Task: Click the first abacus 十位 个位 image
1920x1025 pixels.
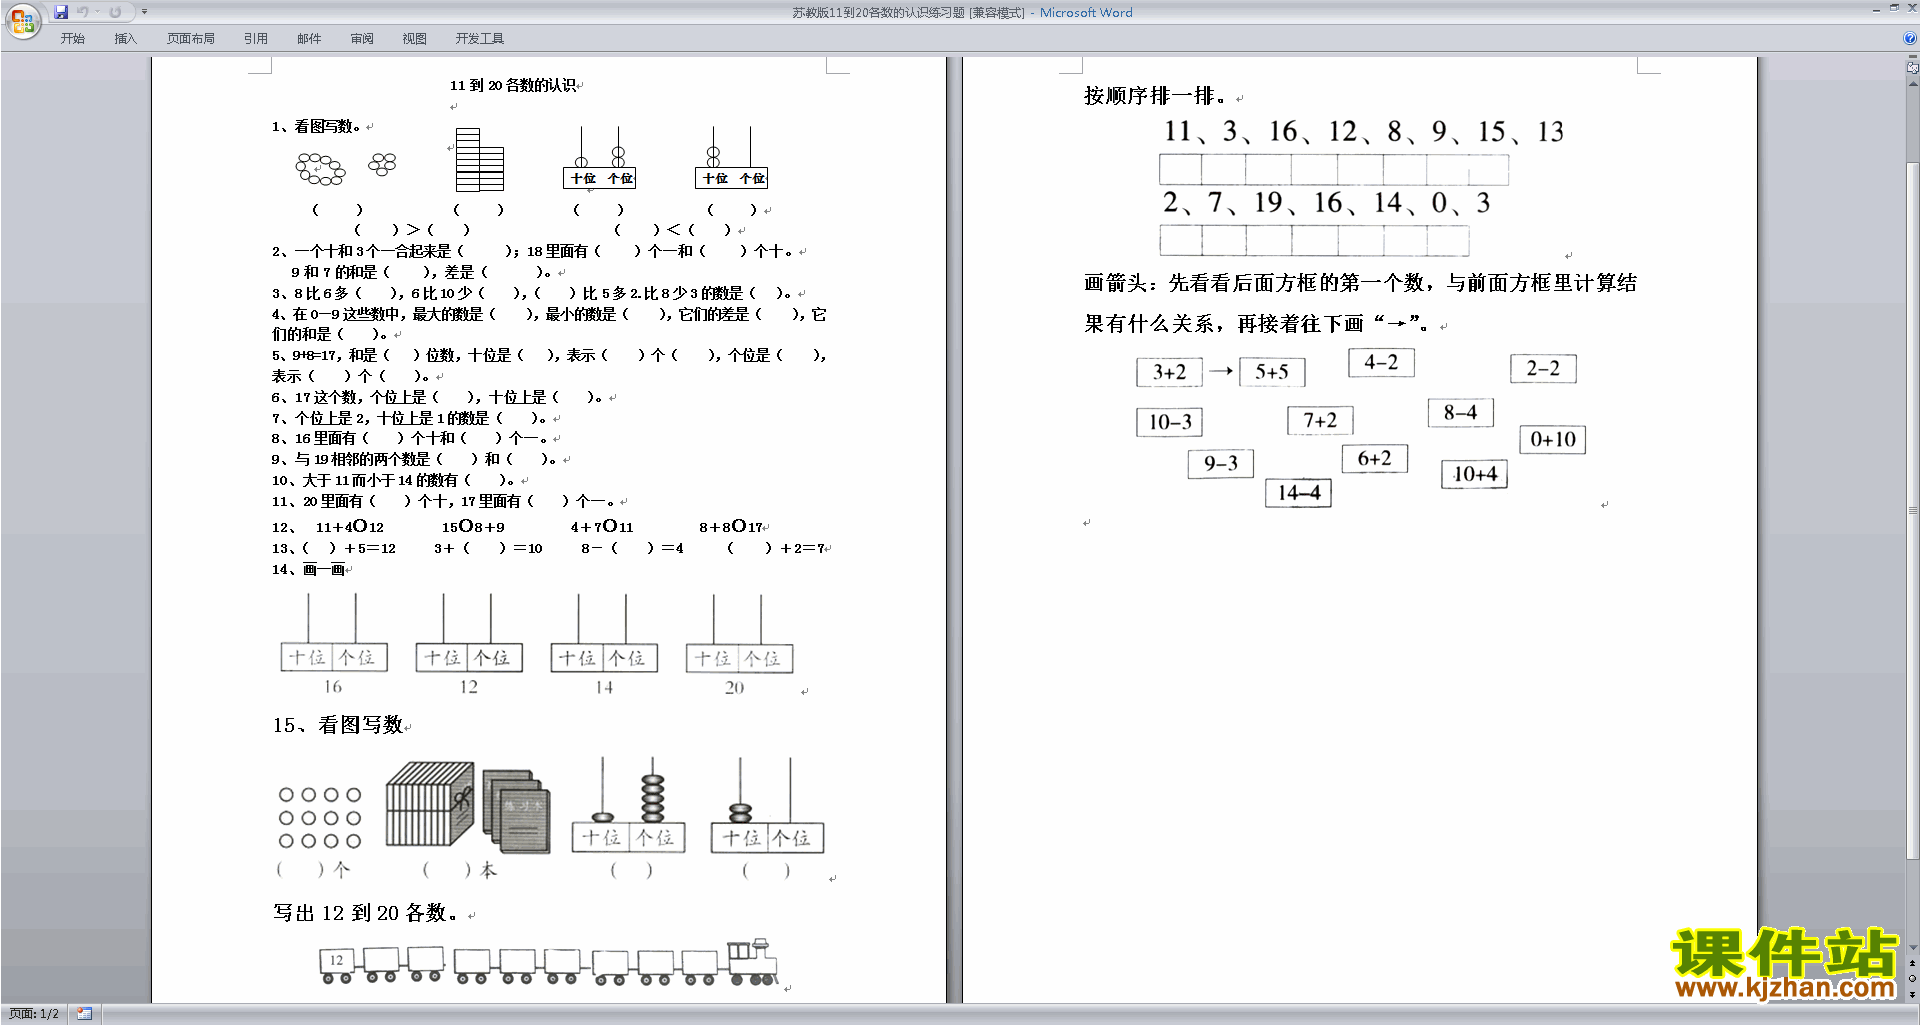Action: (599, 158)
